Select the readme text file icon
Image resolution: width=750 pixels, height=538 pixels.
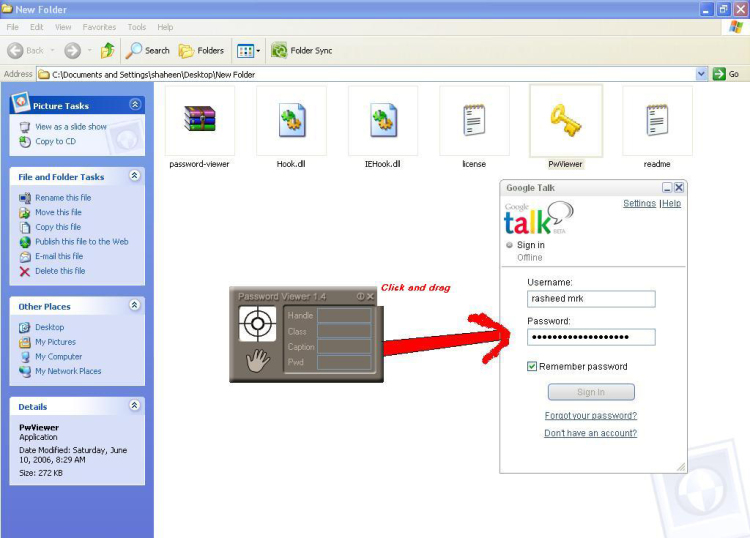click(657, 120)
